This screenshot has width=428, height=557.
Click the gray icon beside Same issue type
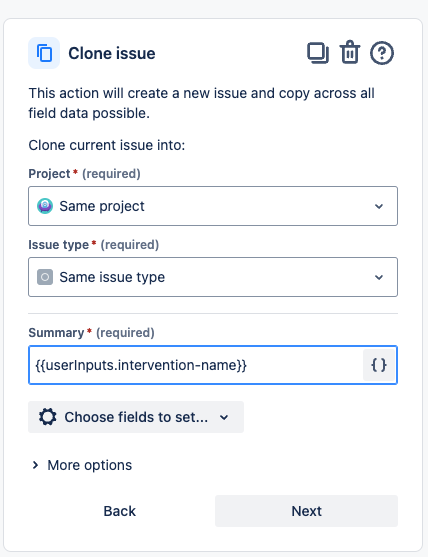tap(45, 277)
